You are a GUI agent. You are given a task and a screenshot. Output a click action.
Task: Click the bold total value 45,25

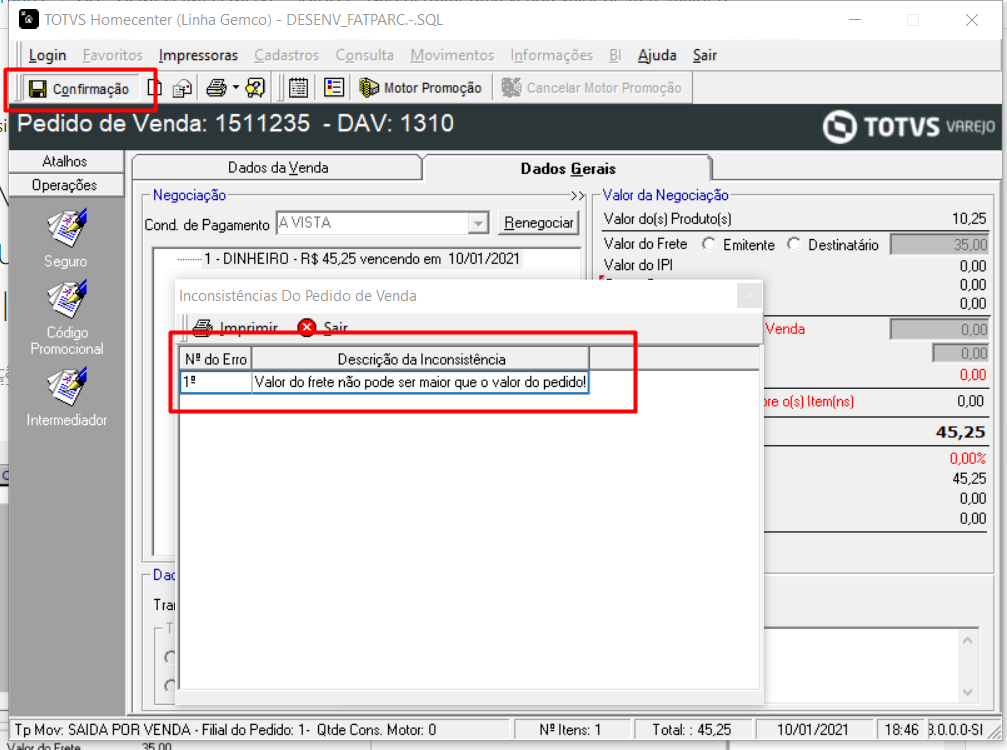click(960, 432)
